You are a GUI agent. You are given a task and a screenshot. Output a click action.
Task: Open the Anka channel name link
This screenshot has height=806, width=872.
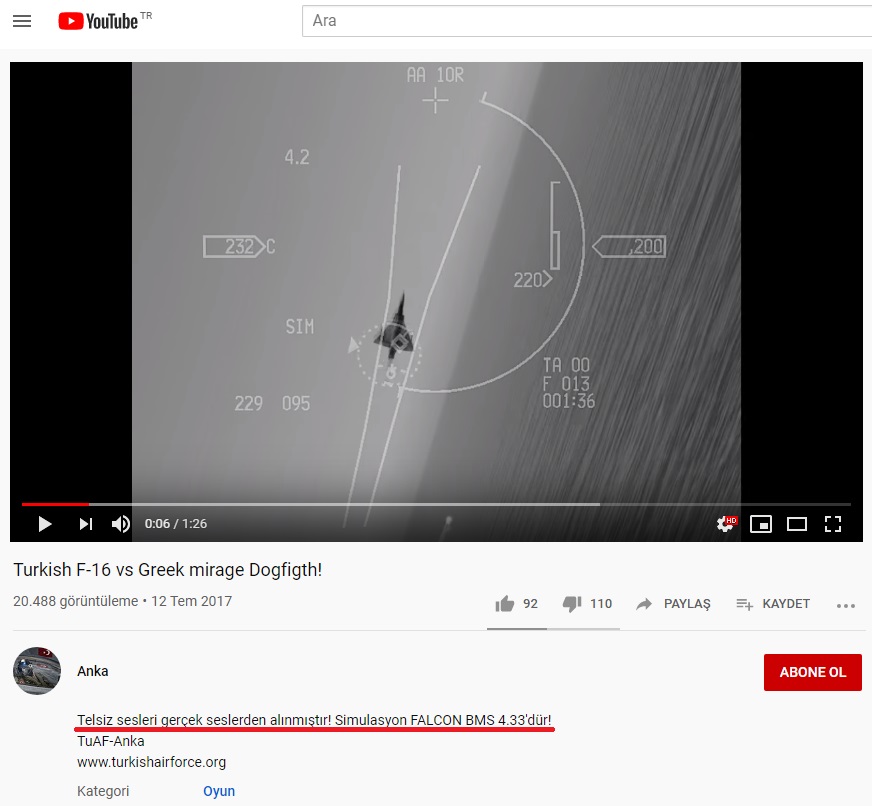tap(93, 671)
